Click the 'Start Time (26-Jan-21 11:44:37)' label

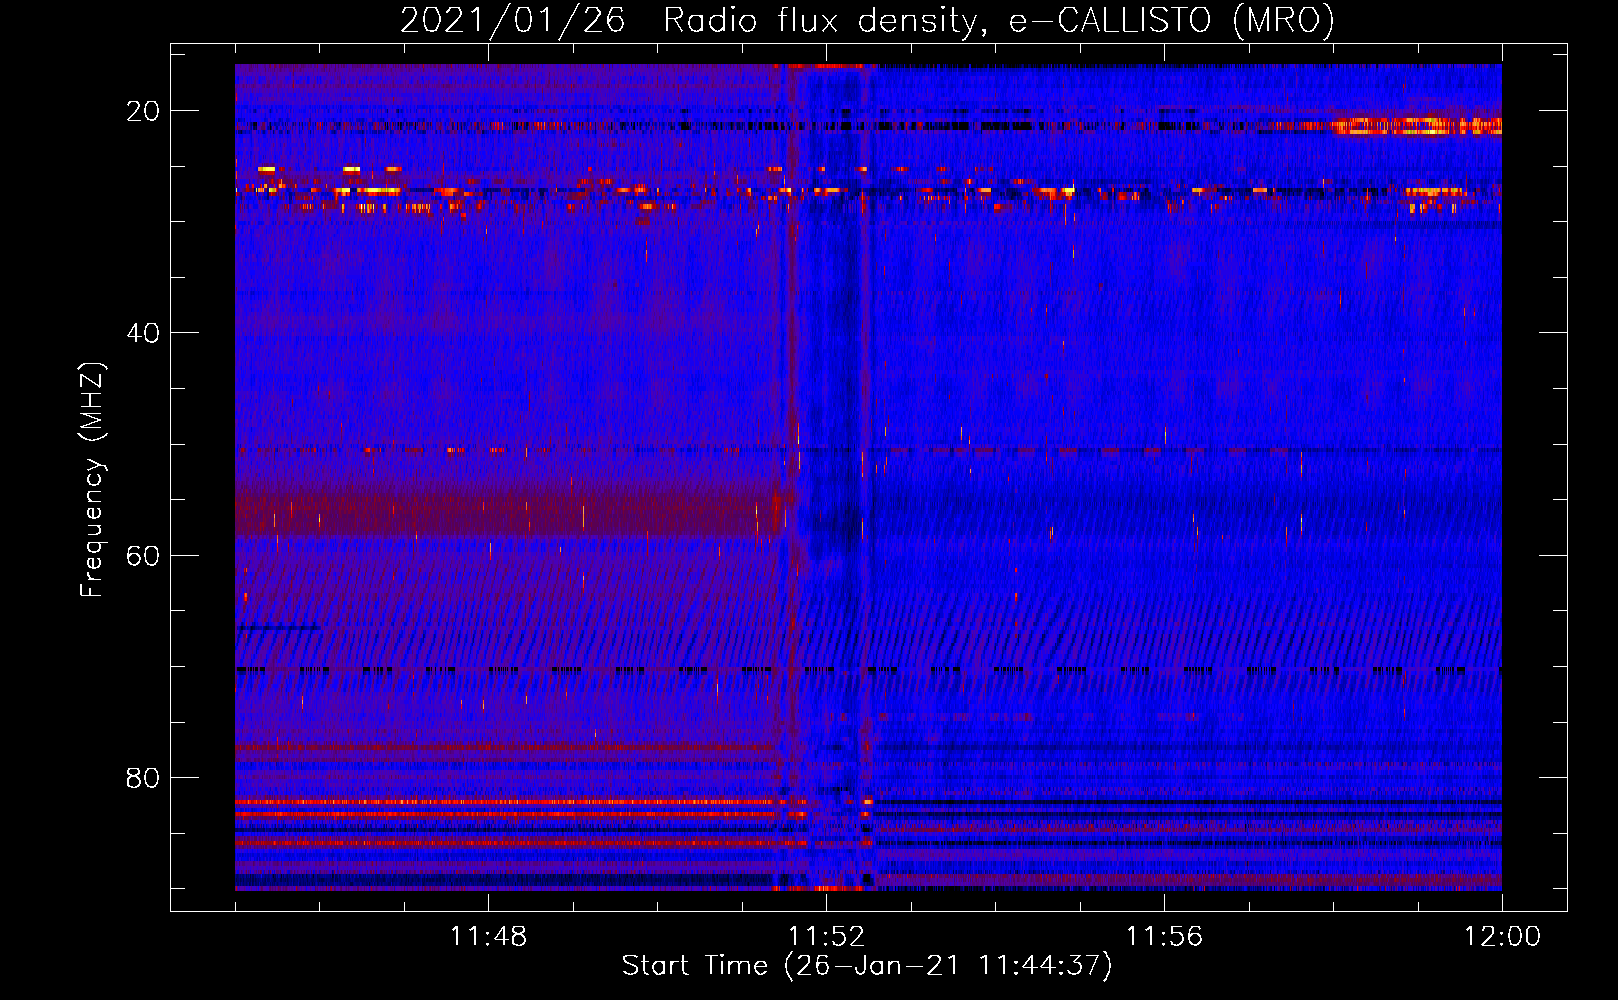coord(867,966)
